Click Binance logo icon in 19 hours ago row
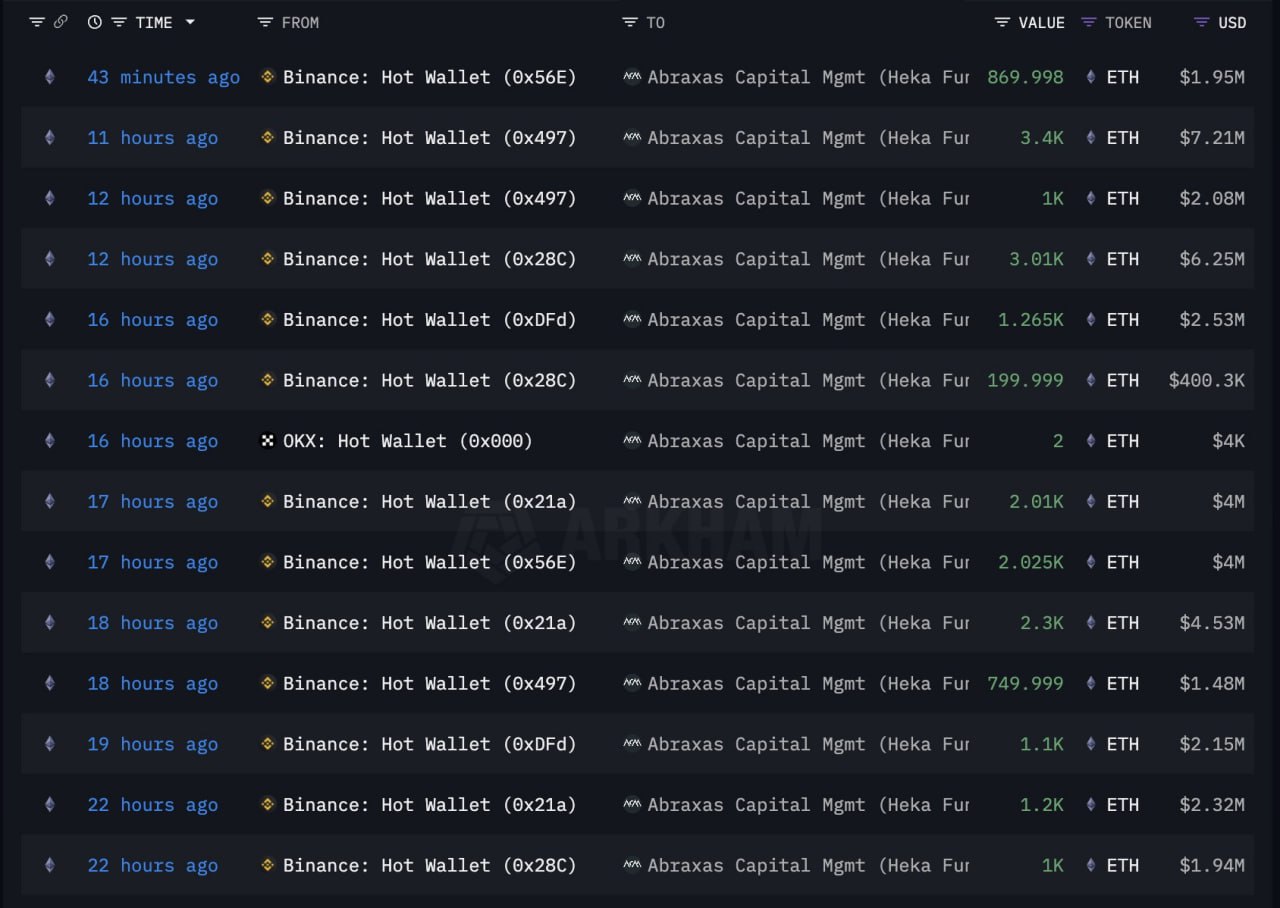Screen dimensions: 1280x908 point(267,743)
